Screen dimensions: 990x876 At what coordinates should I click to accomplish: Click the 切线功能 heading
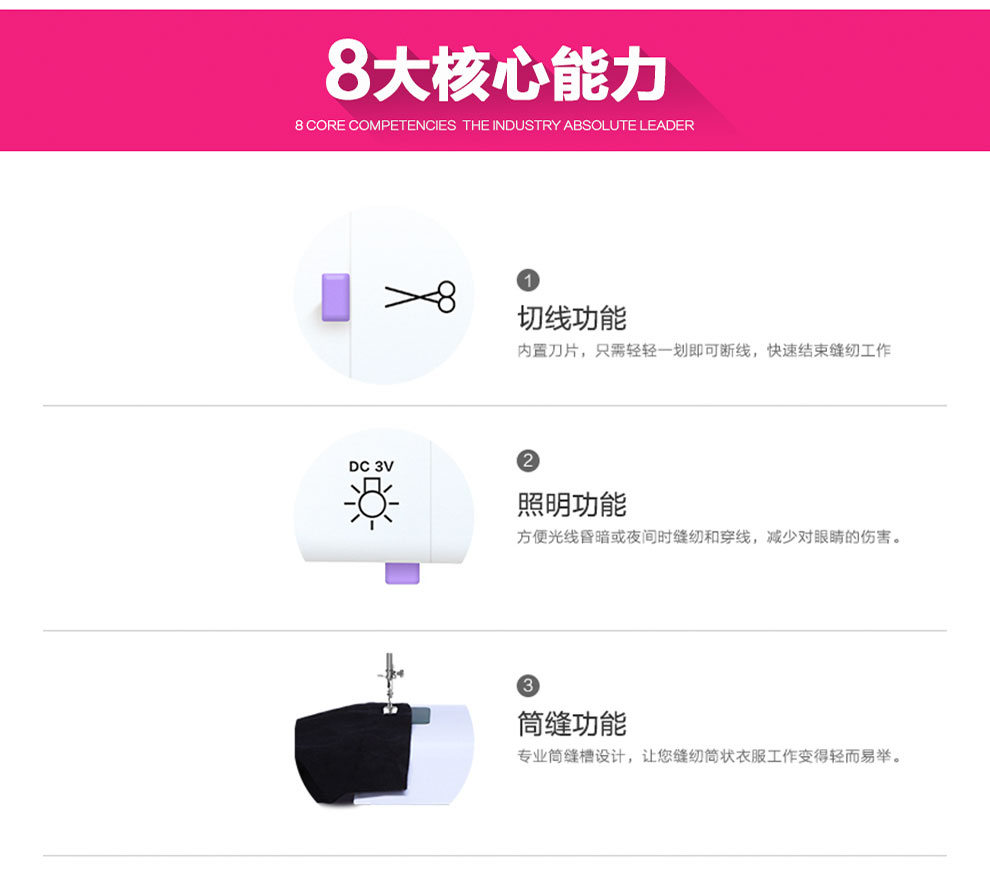point(571,318)
